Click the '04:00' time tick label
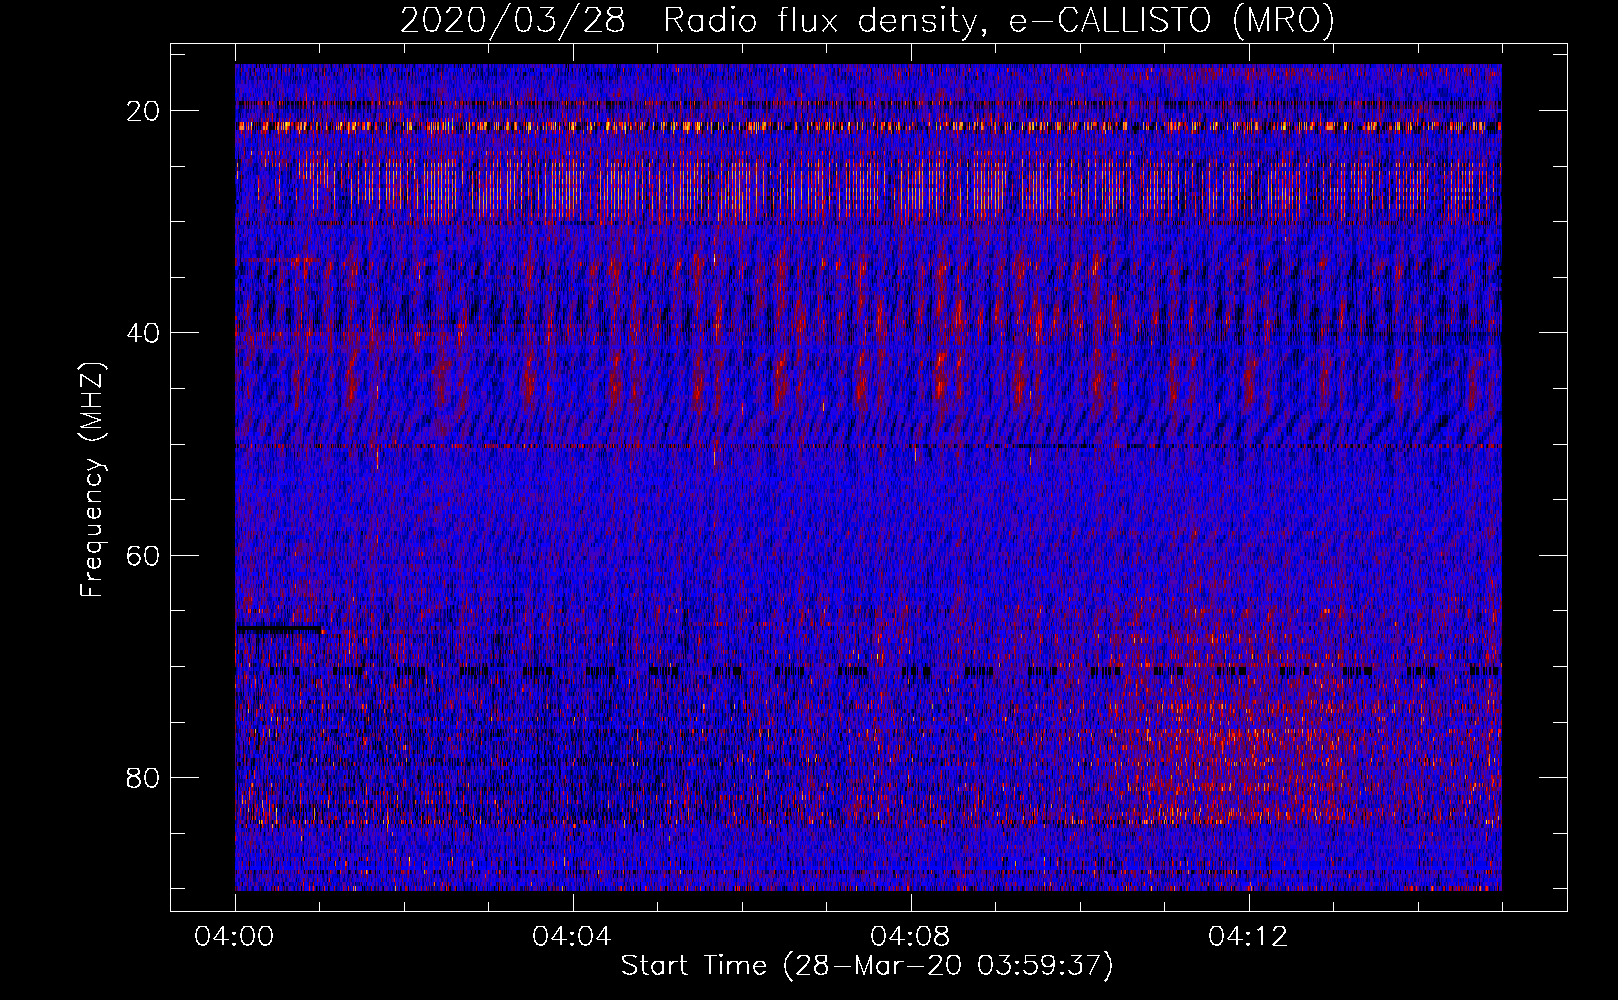Screen dimensions: 1618x1000 (235, 937)
